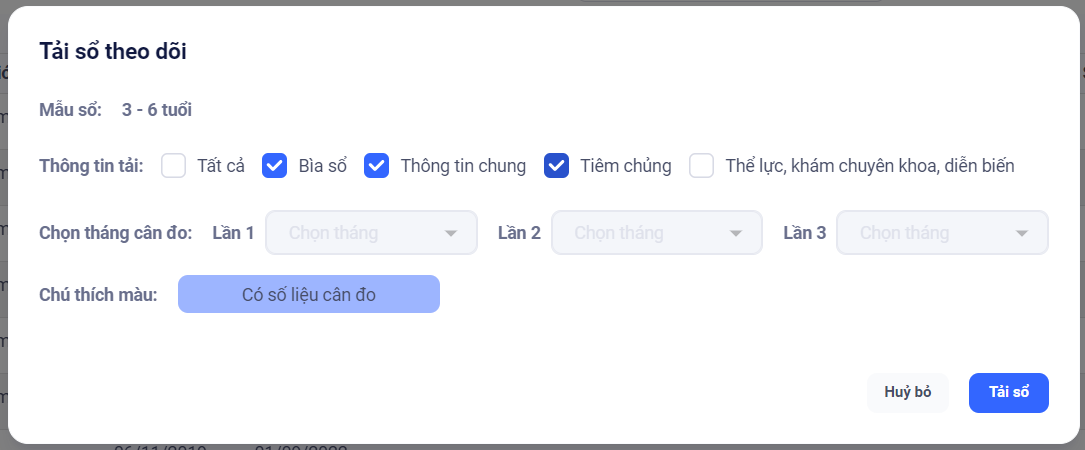Viewport: 1085px width, 450px height.
Task: Click the Tất cả label text
Action: pyautogui.click(x=221, y=166)
